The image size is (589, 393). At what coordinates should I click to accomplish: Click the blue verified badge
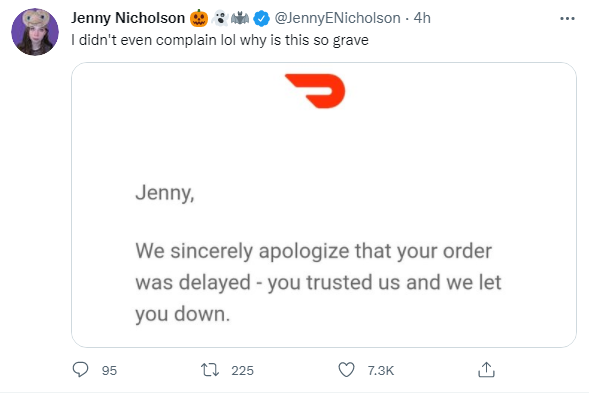pos(261,18)
